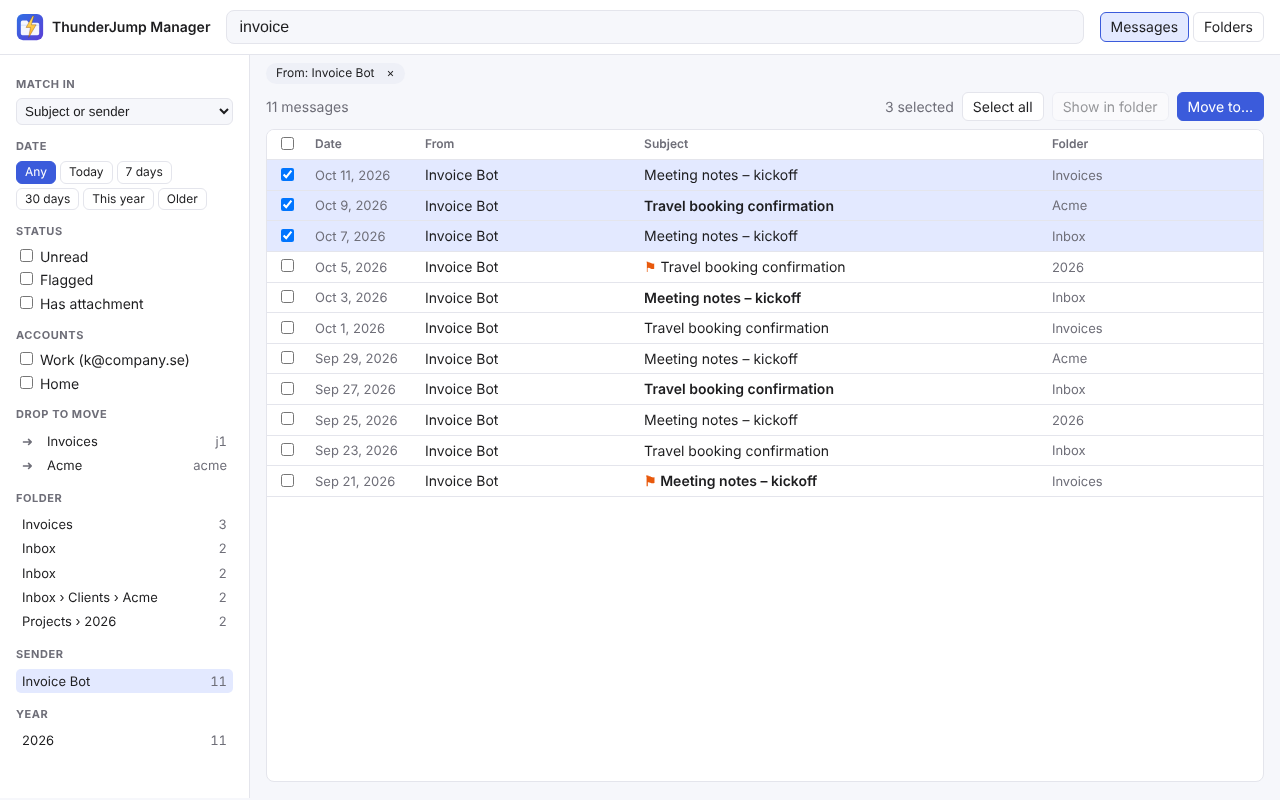The image size is (1280, 800).
Task: Enable Has attachment filter
Action: (27, 303)
